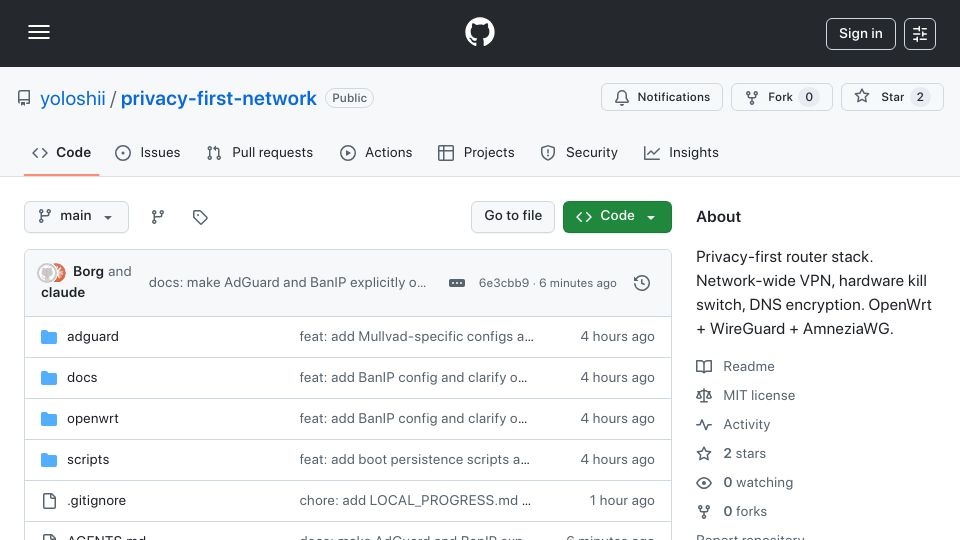Fork this repository
This screenshot has width=960, height=540.
(782, 97)
